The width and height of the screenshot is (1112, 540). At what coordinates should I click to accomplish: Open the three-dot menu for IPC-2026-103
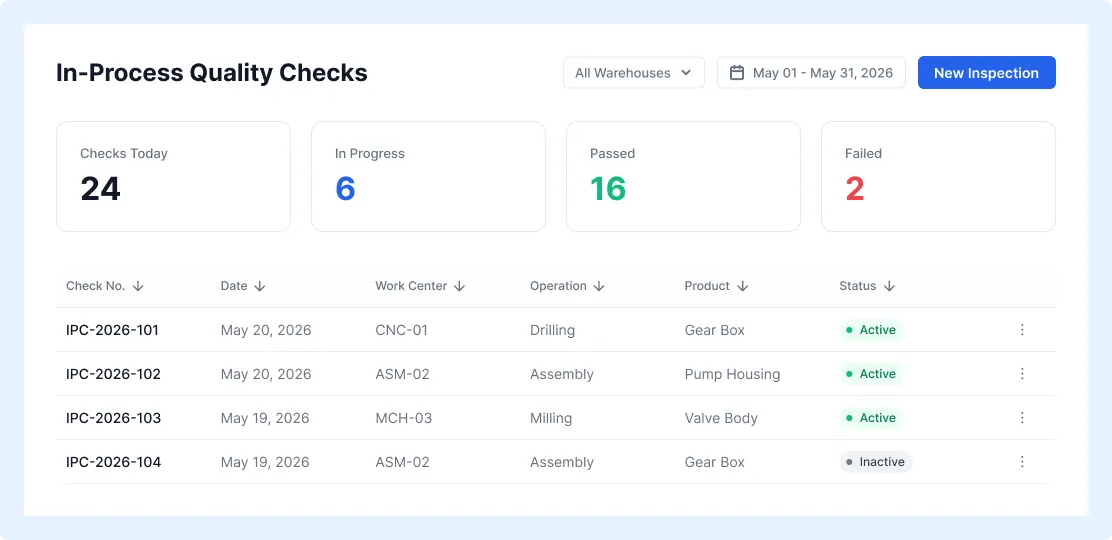point(1022,417)
